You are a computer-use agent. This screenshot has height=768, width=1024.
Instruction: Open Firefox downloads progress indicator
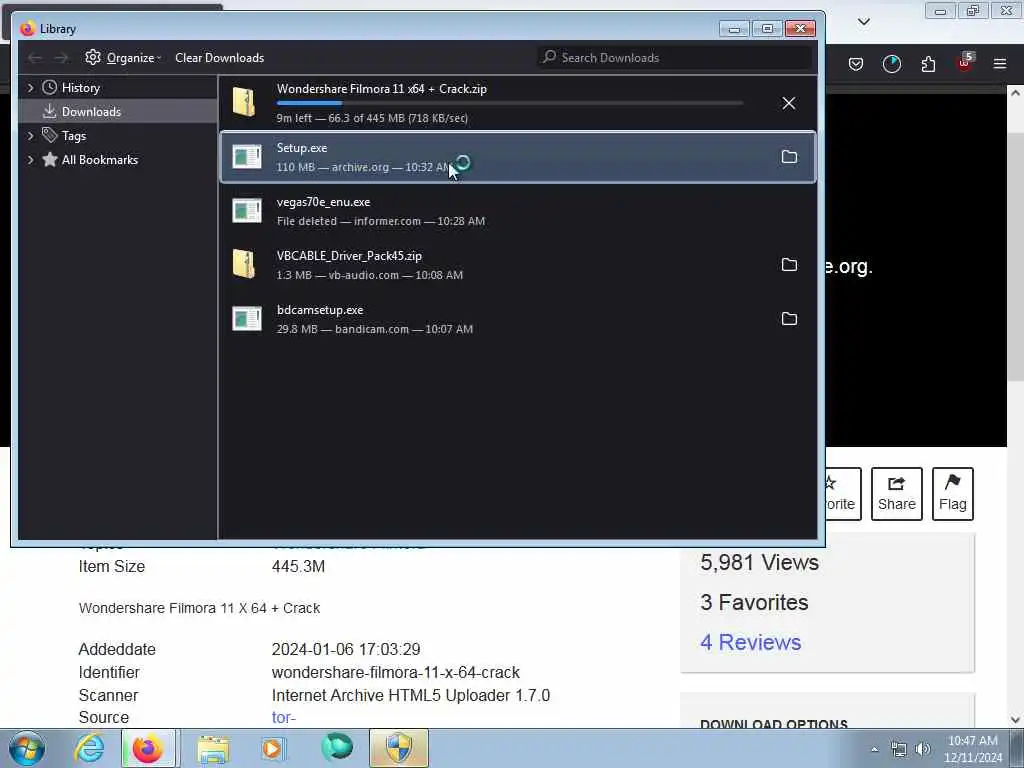pos(891,64)
